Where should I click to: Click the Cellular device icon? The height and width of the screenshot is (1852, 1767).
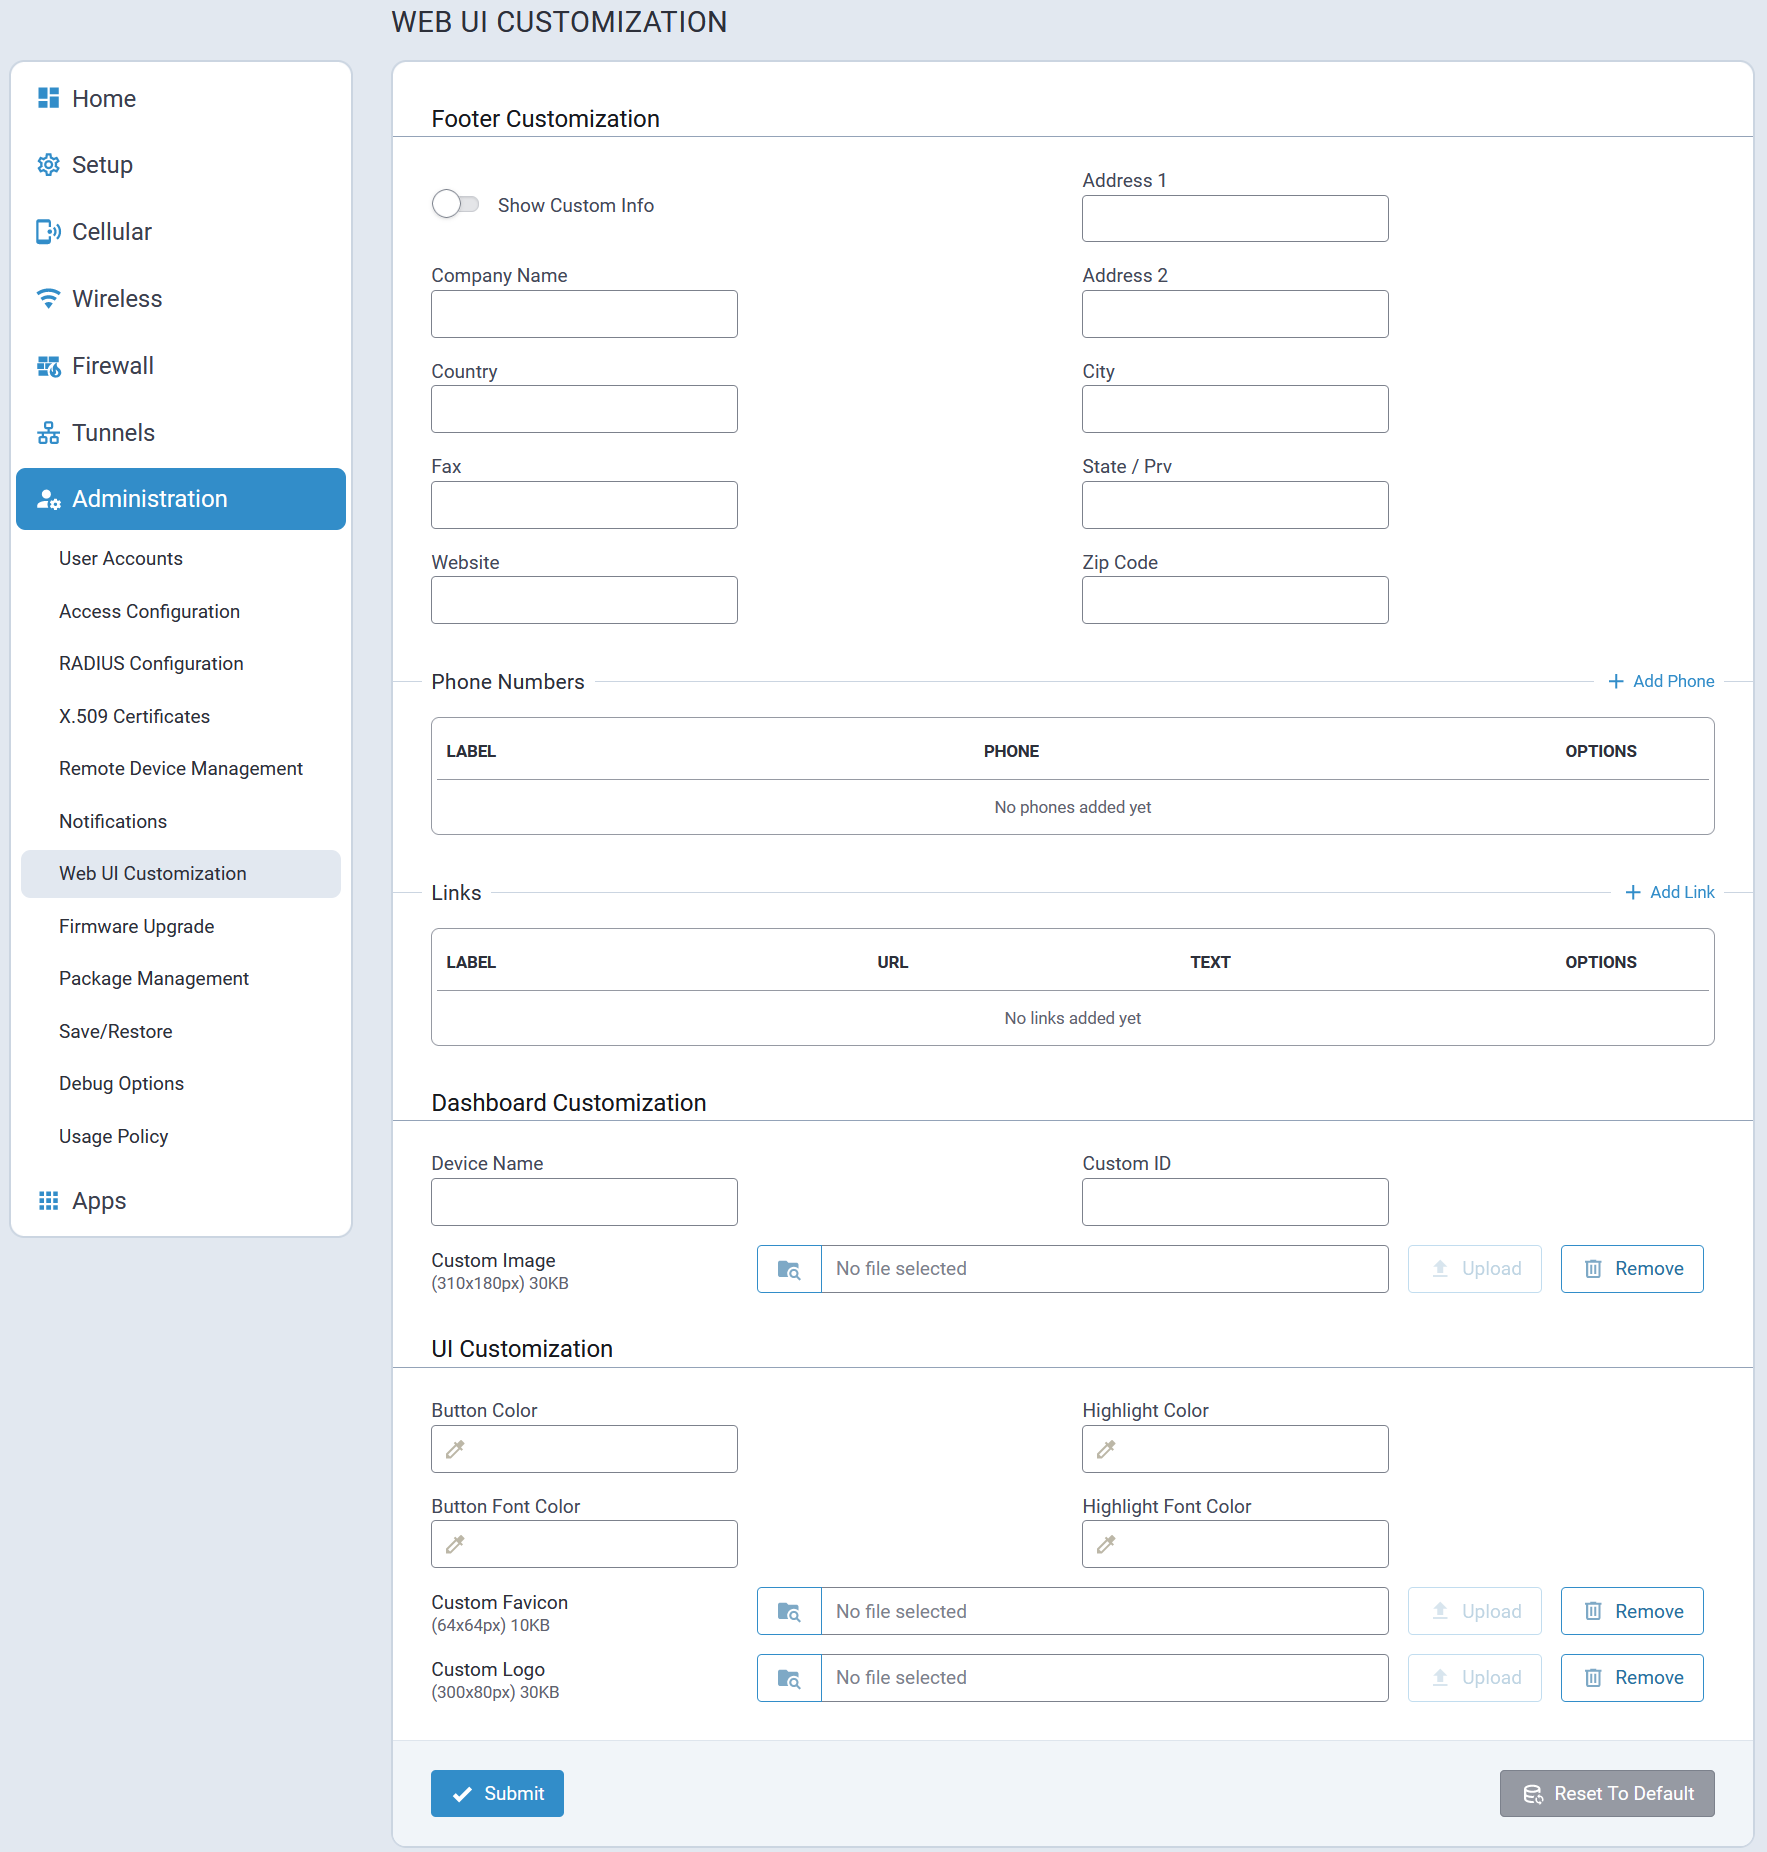pos(48,232)
